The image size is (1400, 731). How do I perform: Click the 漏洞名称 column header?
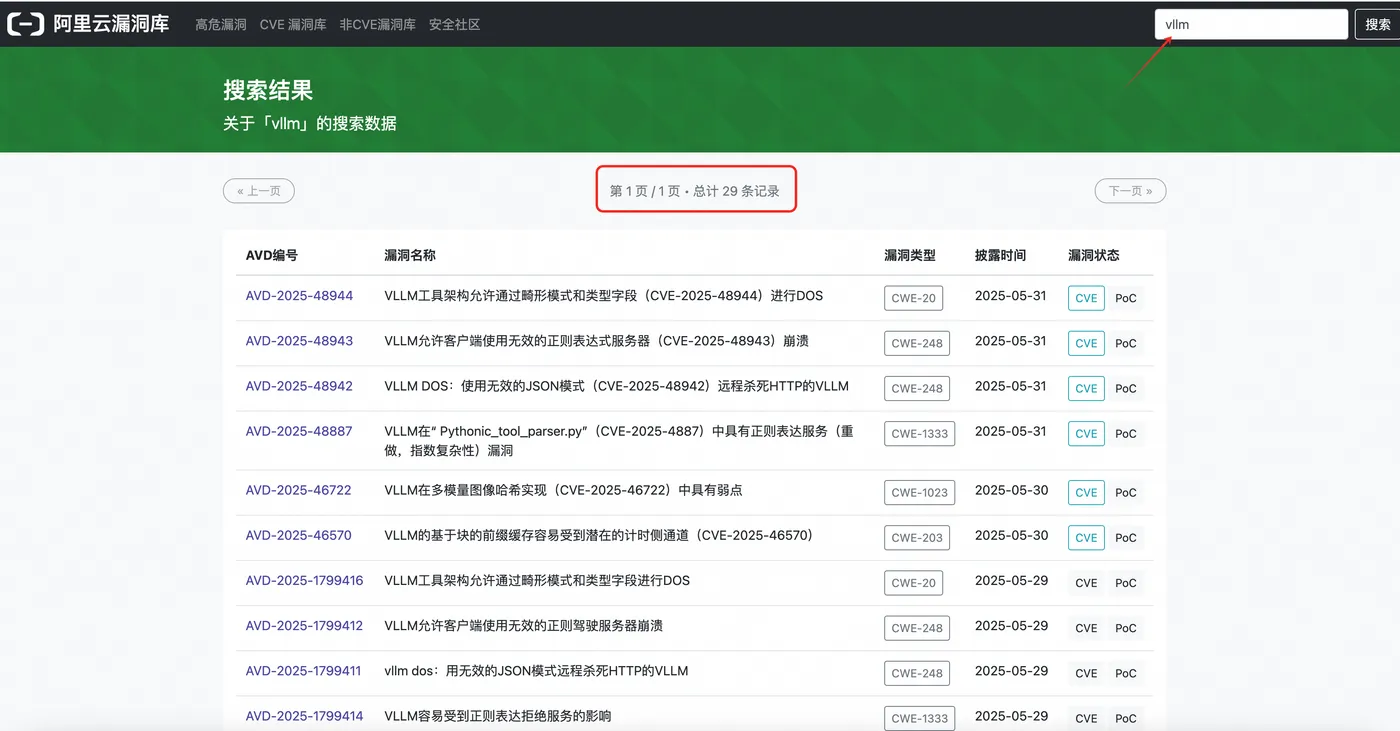point(410,255)
